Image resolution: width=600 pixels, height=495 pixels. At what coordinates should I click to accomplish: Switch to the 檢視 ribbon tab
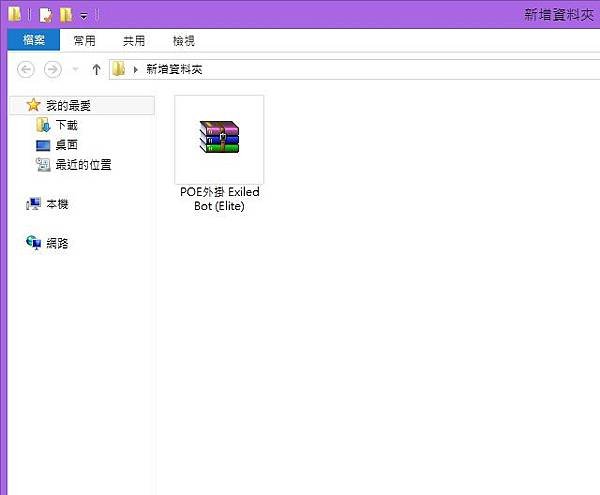tap(184, 41)
